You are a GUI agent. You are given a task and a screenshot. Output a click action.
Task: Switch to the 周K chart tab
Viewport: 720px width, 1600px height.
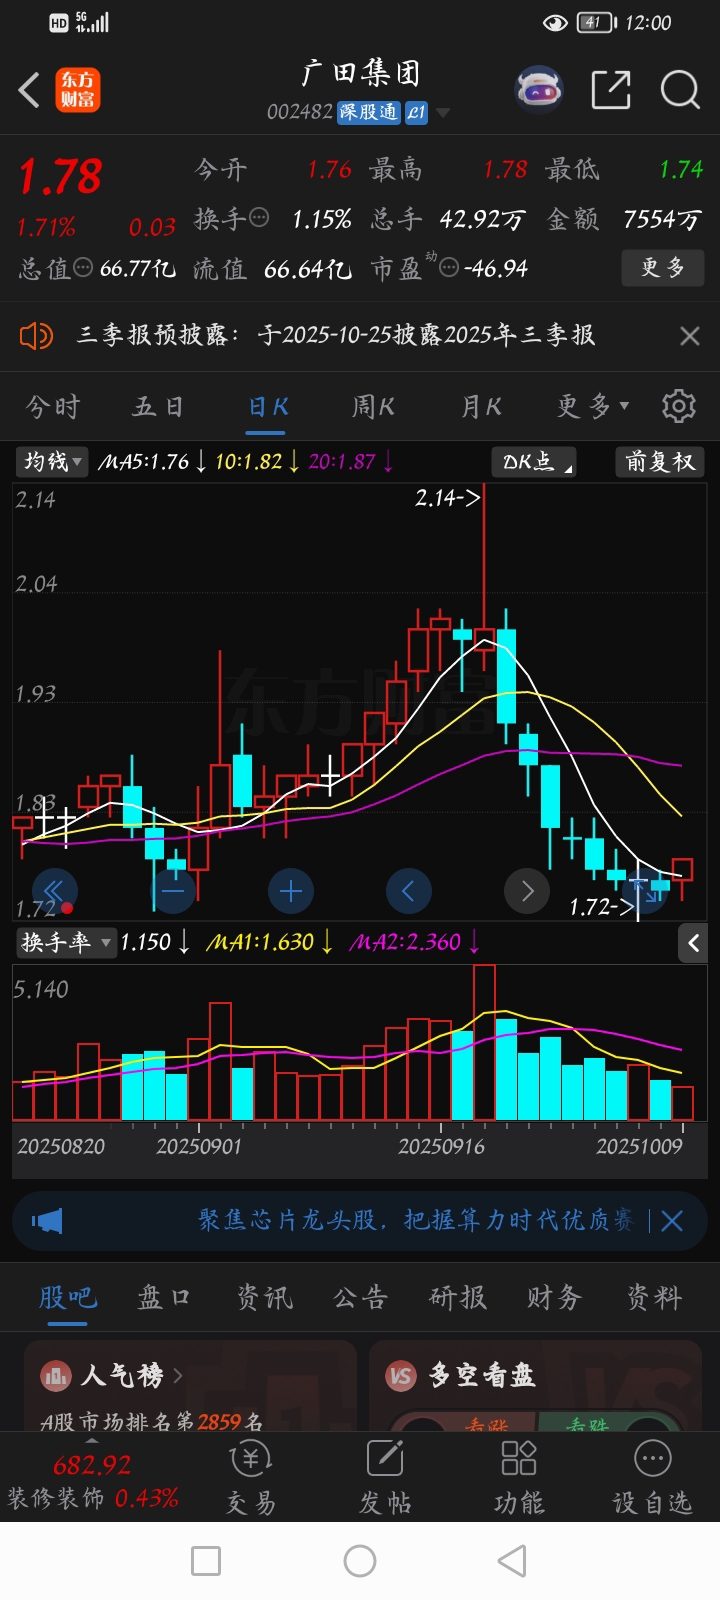point(372,407)
